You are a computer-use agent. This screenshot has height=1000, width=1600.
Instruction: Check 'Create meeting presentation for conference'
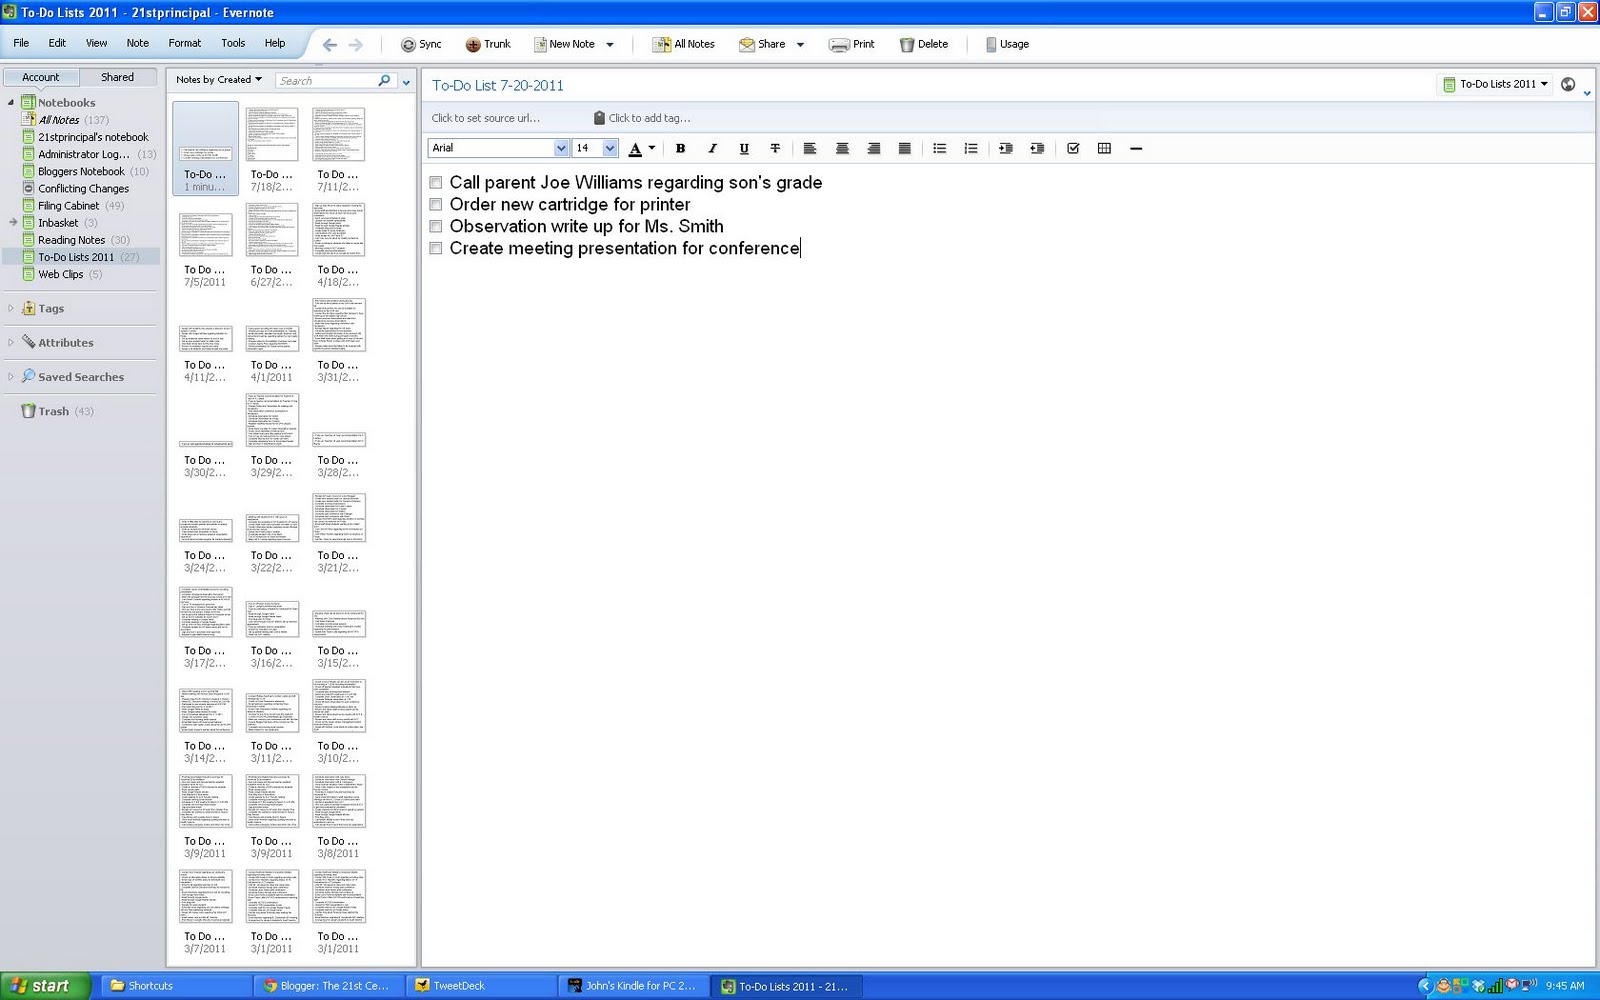(436, 248)
